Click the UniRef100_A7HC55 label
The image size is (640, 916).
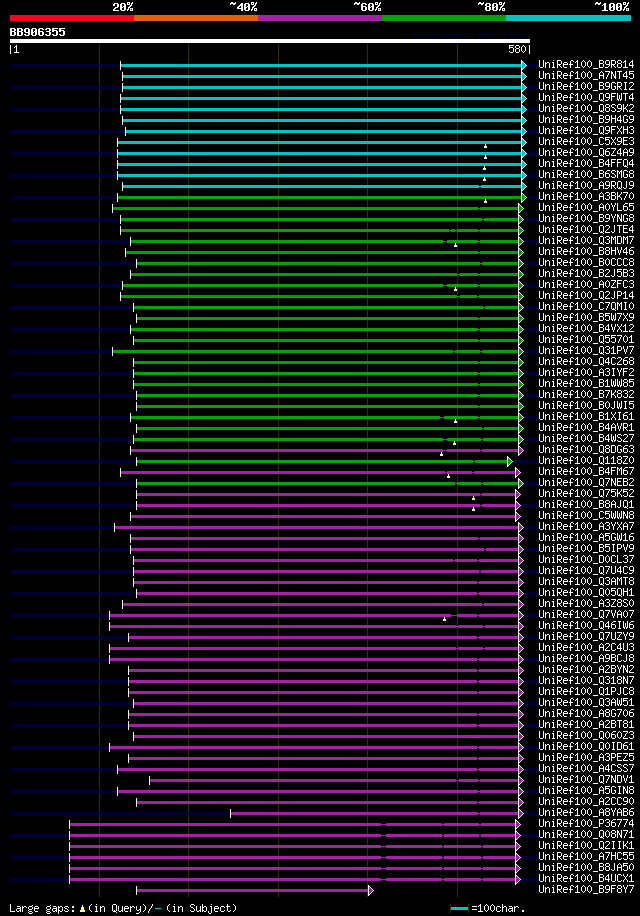pos(586,856)
